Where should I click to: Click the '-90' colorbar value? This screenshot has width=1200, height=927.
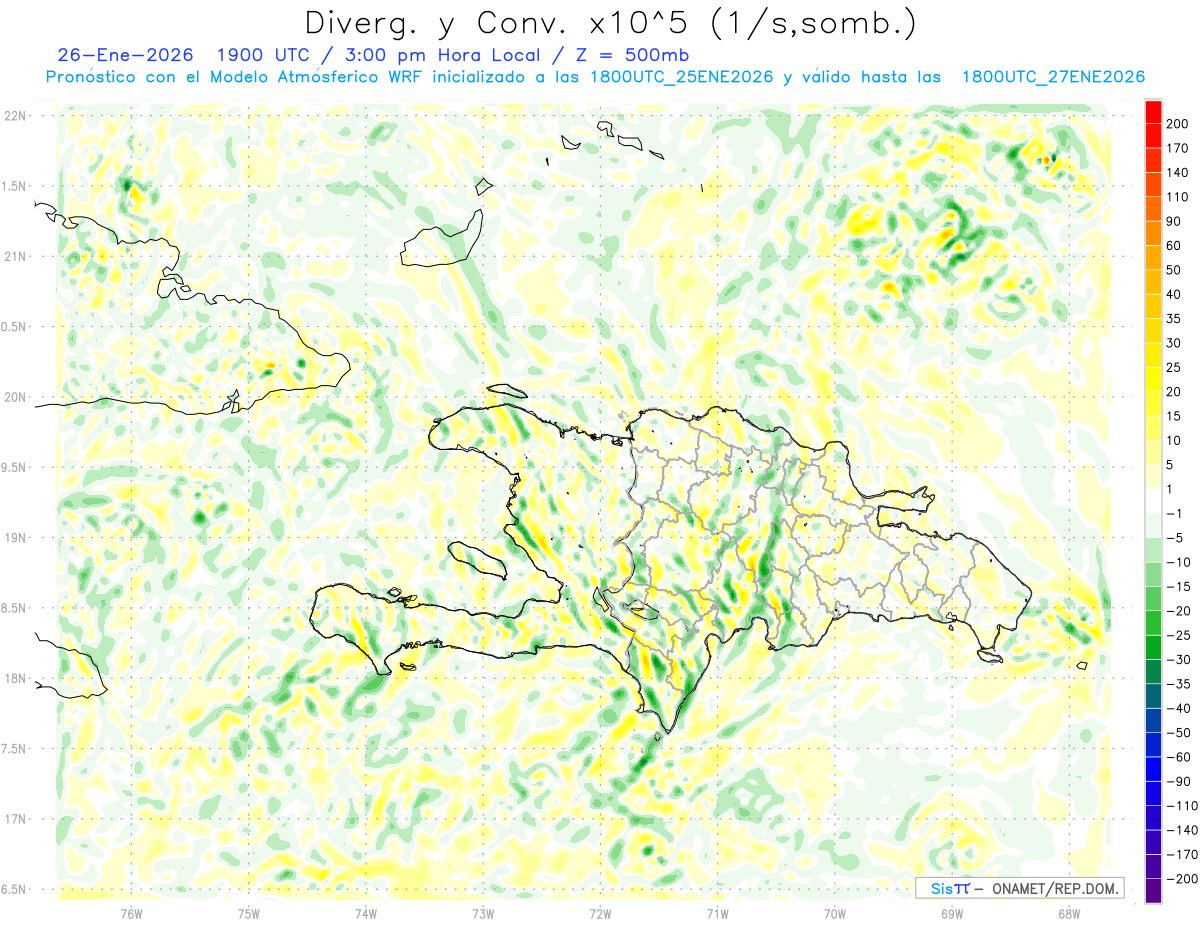tap(1179, 781)
